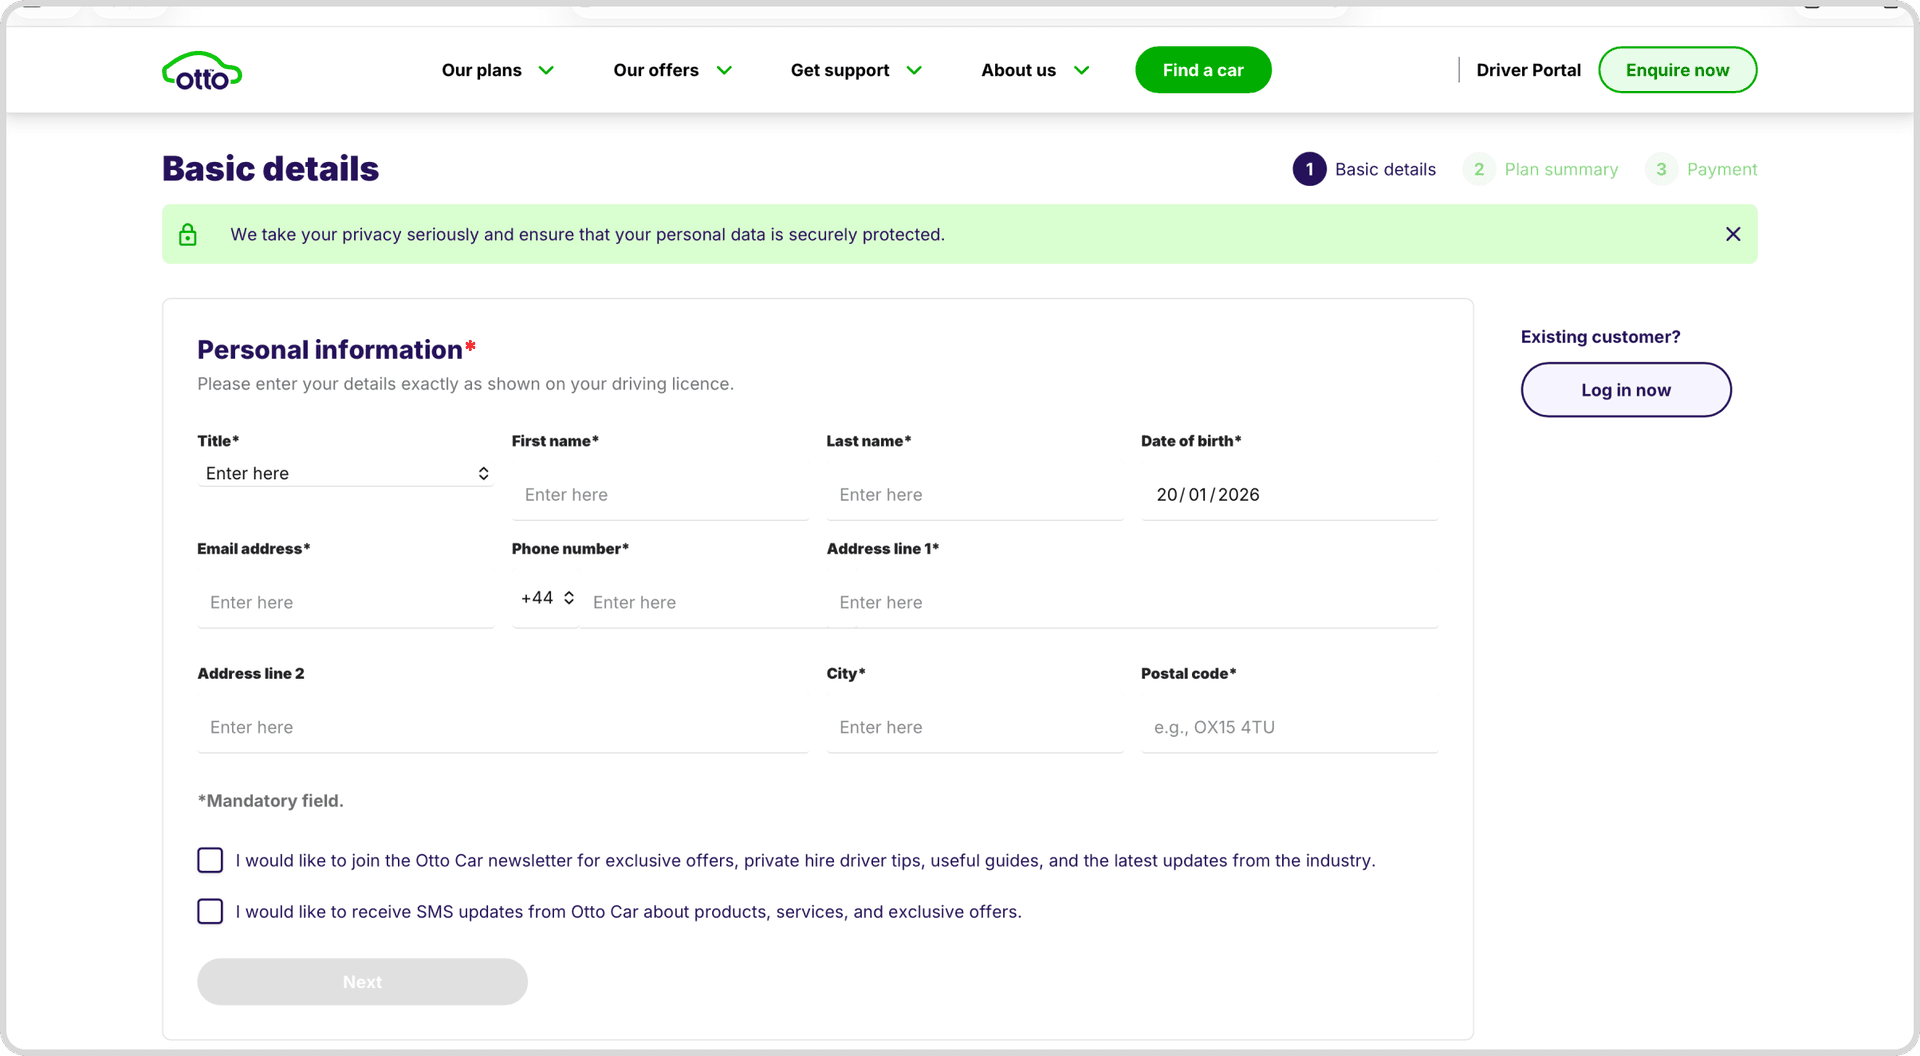The image size is (1920, 1056).
Task: Expand the Our plans menu
Action: [x=497, y=70]
